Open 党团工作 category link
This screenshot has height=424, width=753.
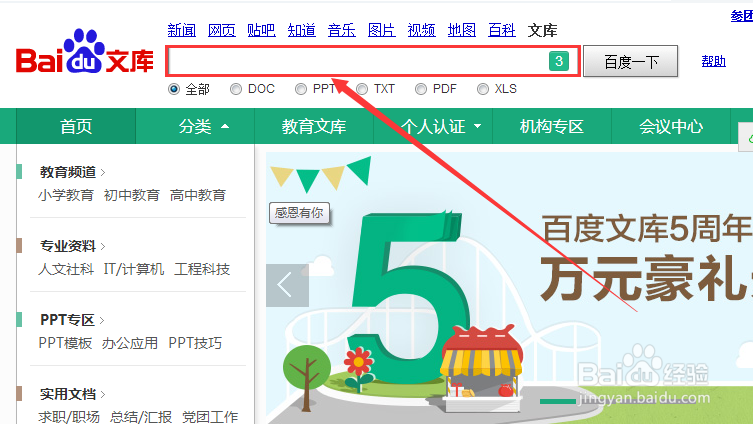210,416
